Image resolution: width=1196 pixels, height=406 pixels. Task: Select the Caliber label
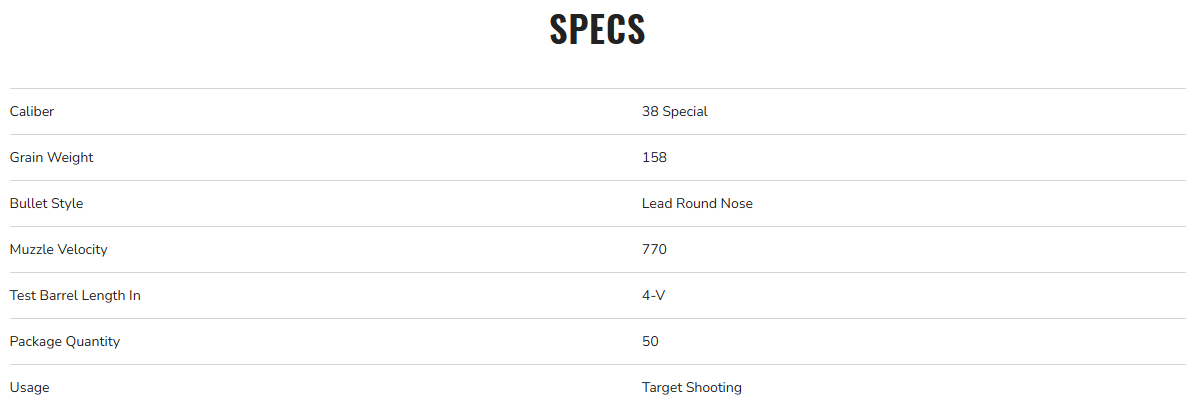point(32,112)
